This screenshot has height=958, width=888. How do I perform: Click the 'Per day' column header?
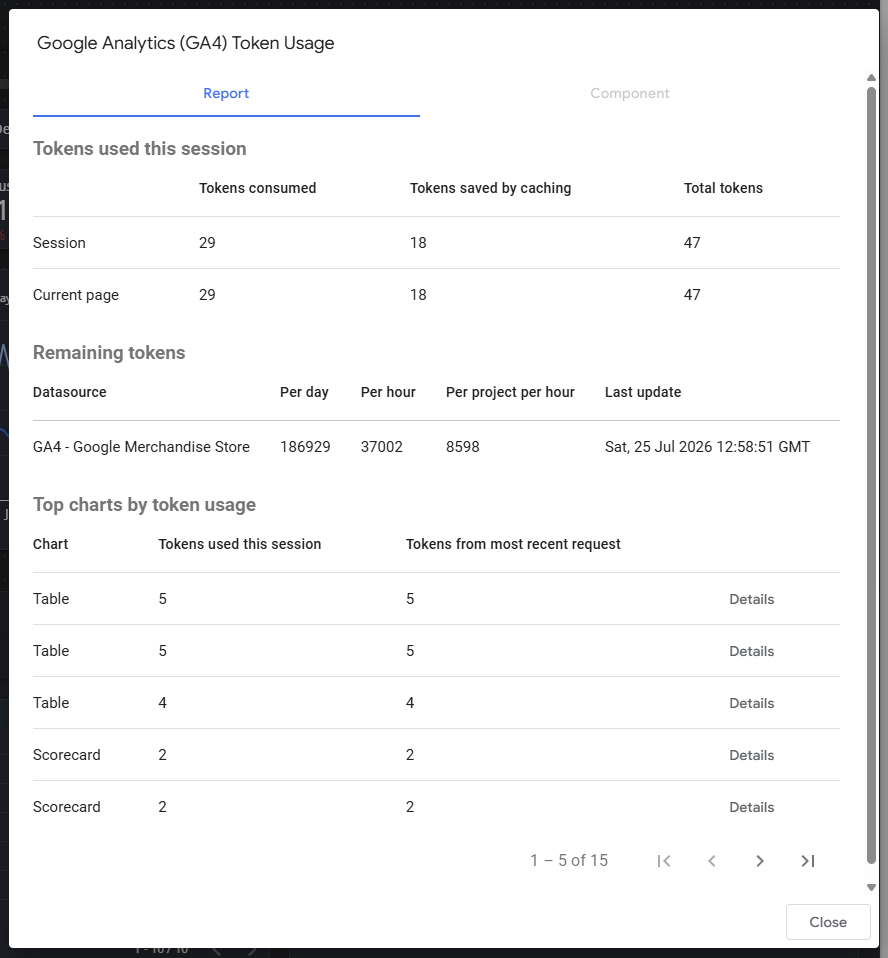[x=304, y=392]
